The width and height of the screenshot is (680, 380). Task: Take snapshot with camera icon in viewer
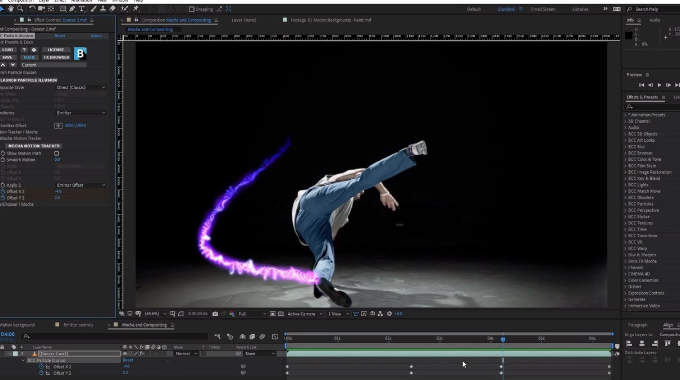pos(215,314)
